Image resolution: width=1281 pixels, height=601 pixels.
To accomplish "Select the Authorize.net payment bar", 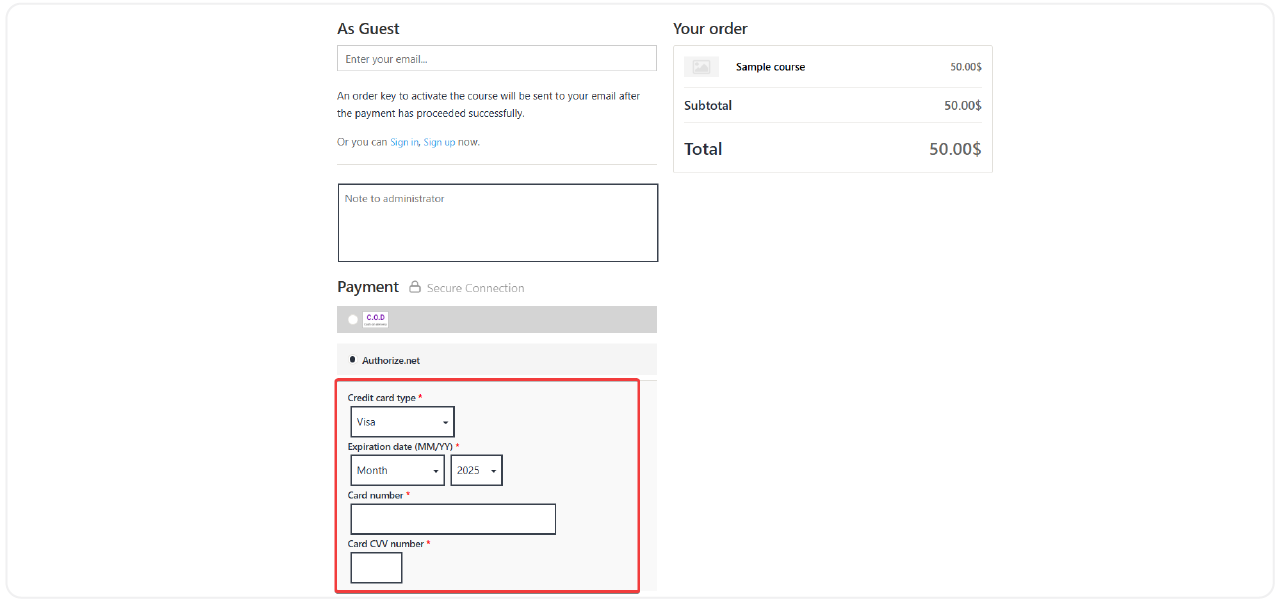I will [x=496, y=359].
